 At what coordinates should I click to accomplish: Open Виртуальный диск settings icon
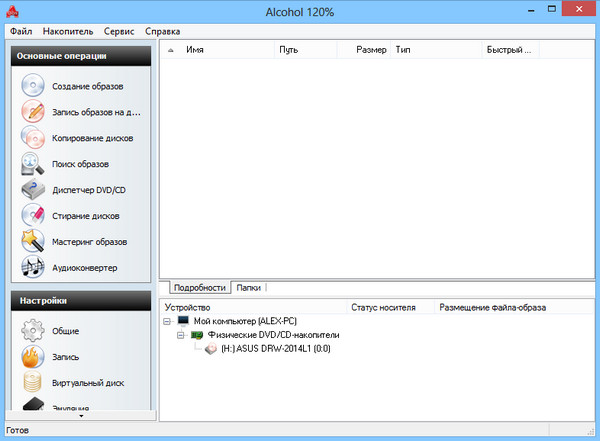(34, 382)
